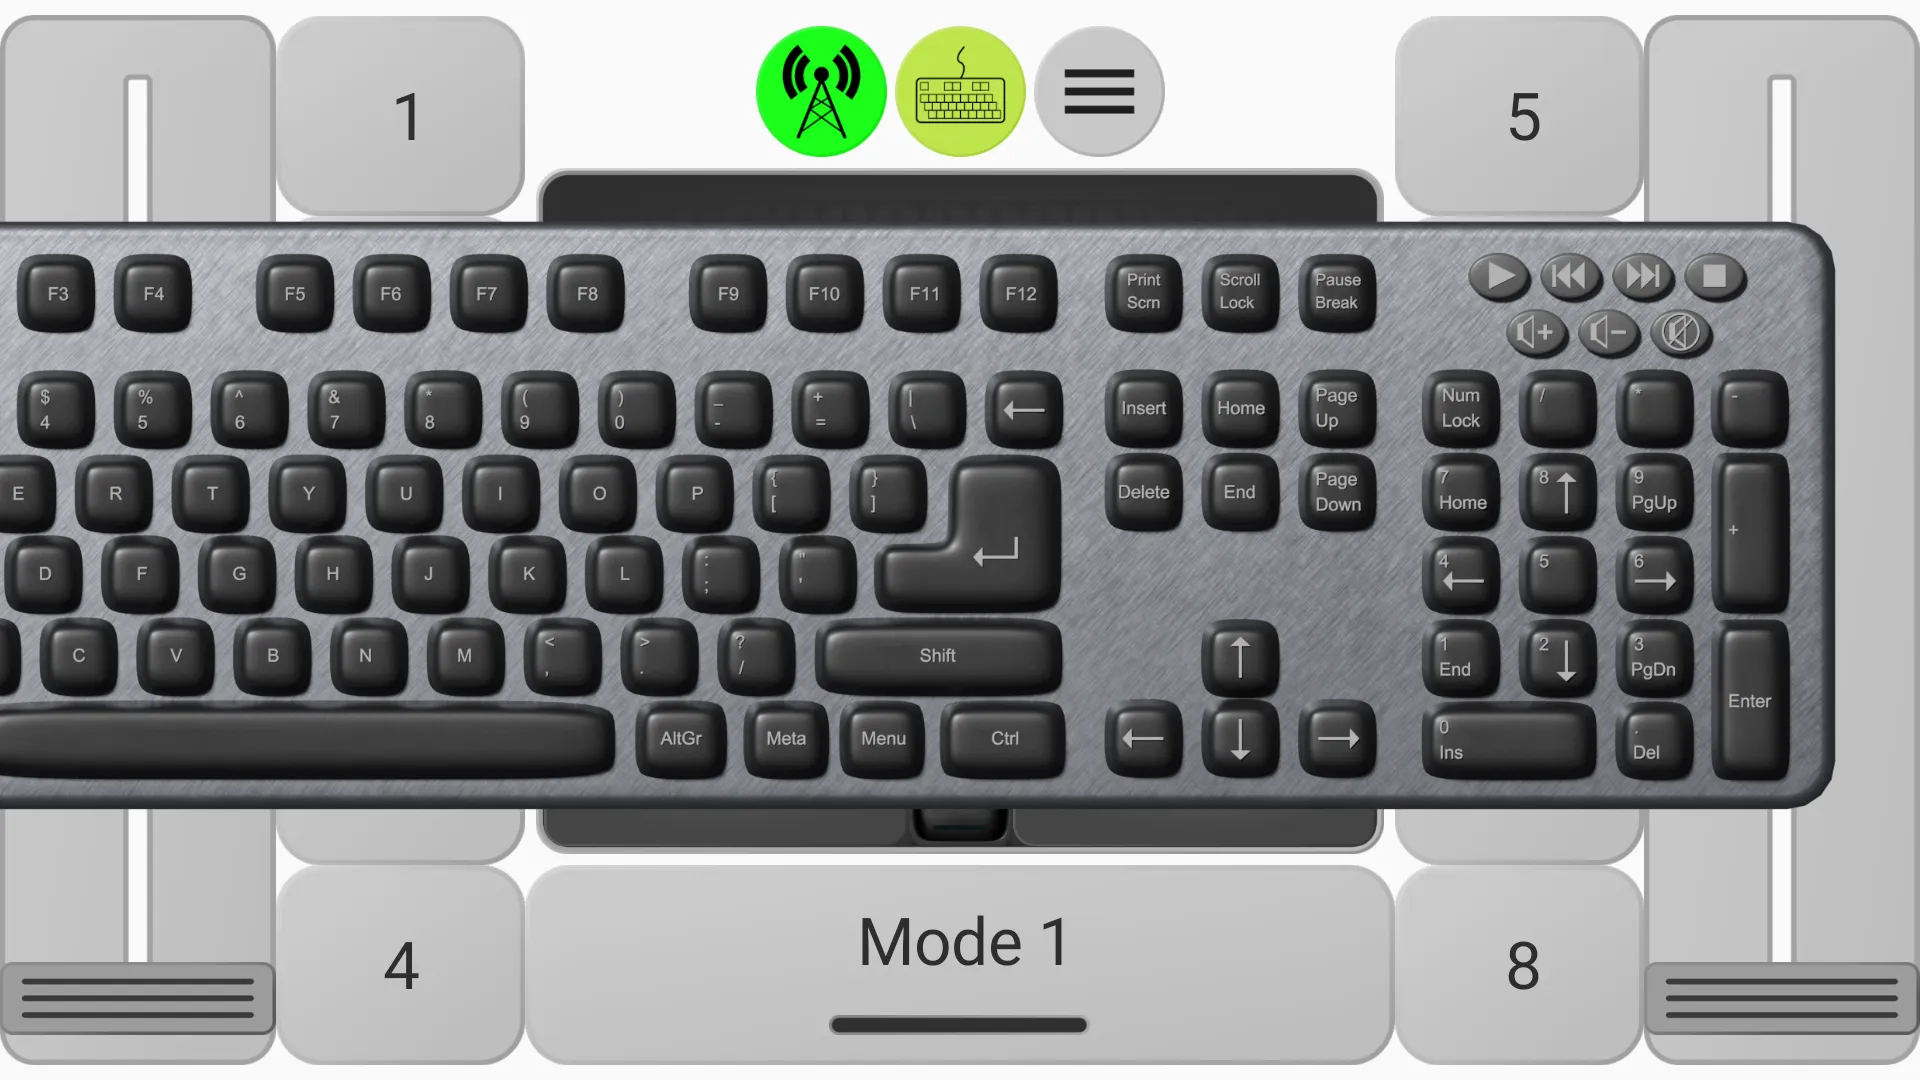Toggle the Num Lock key

[x=1461, y=407]
